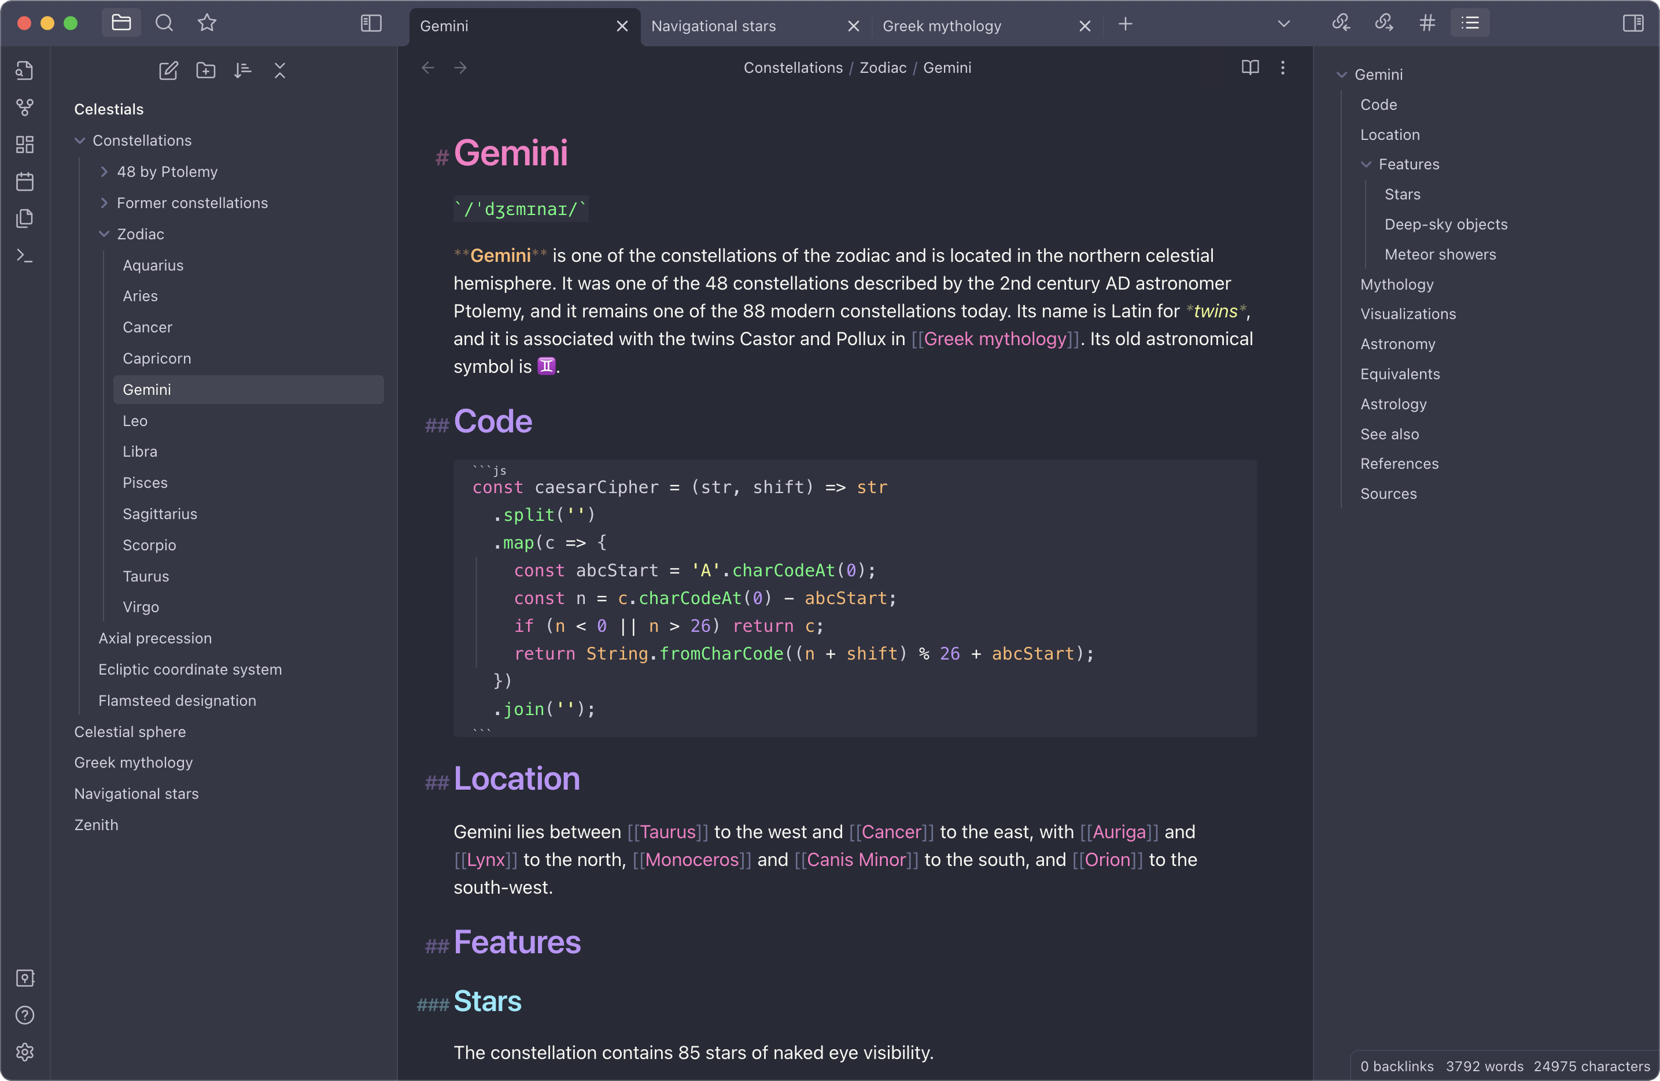The height and width of the screenshot is (1081, 1660).
Task: Open outgoing links icon in right sidebar
Action: coord(1384,23)
